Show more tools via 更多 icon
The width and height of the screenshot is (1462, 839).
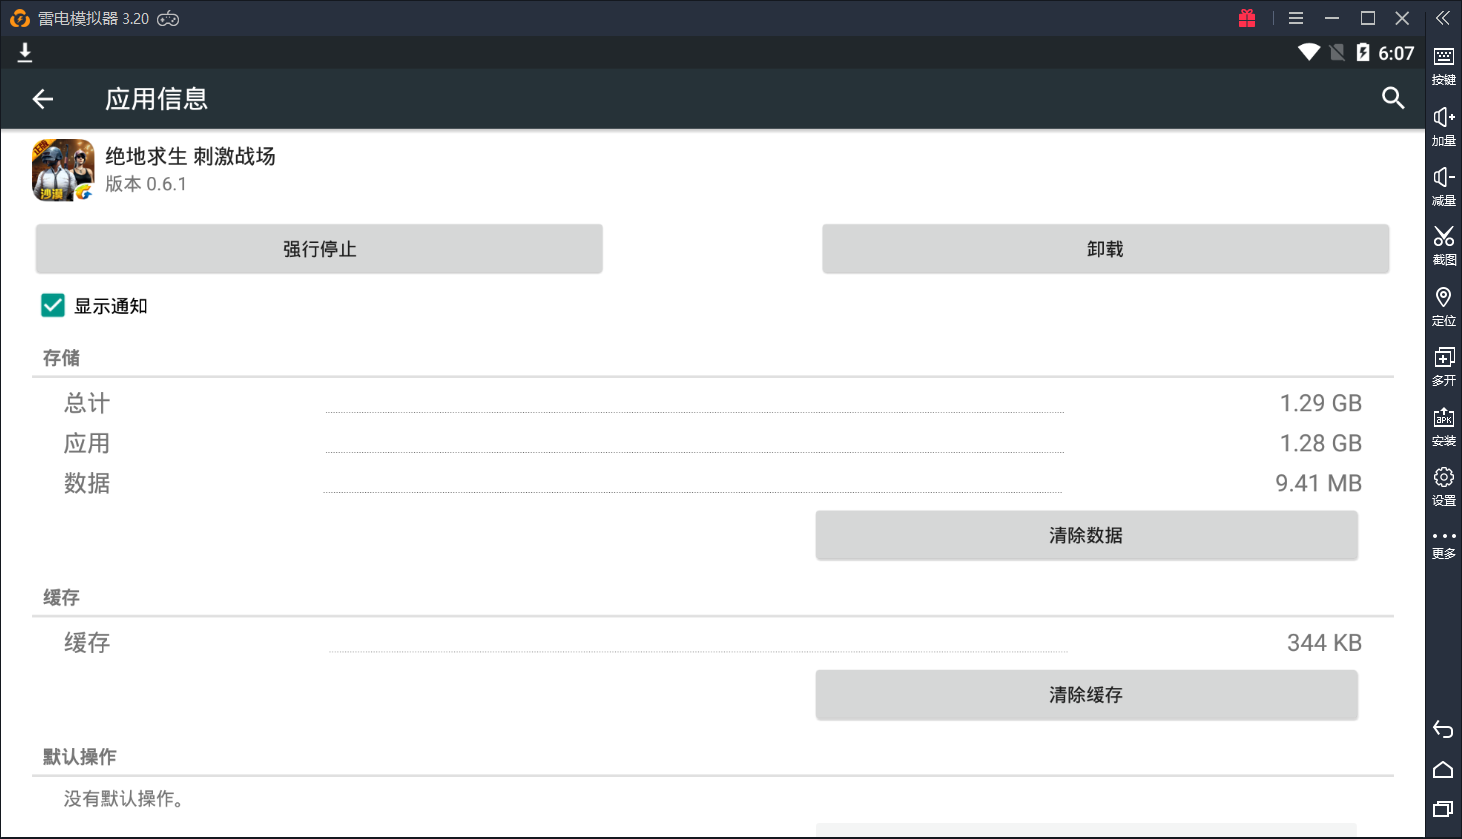1443,543
